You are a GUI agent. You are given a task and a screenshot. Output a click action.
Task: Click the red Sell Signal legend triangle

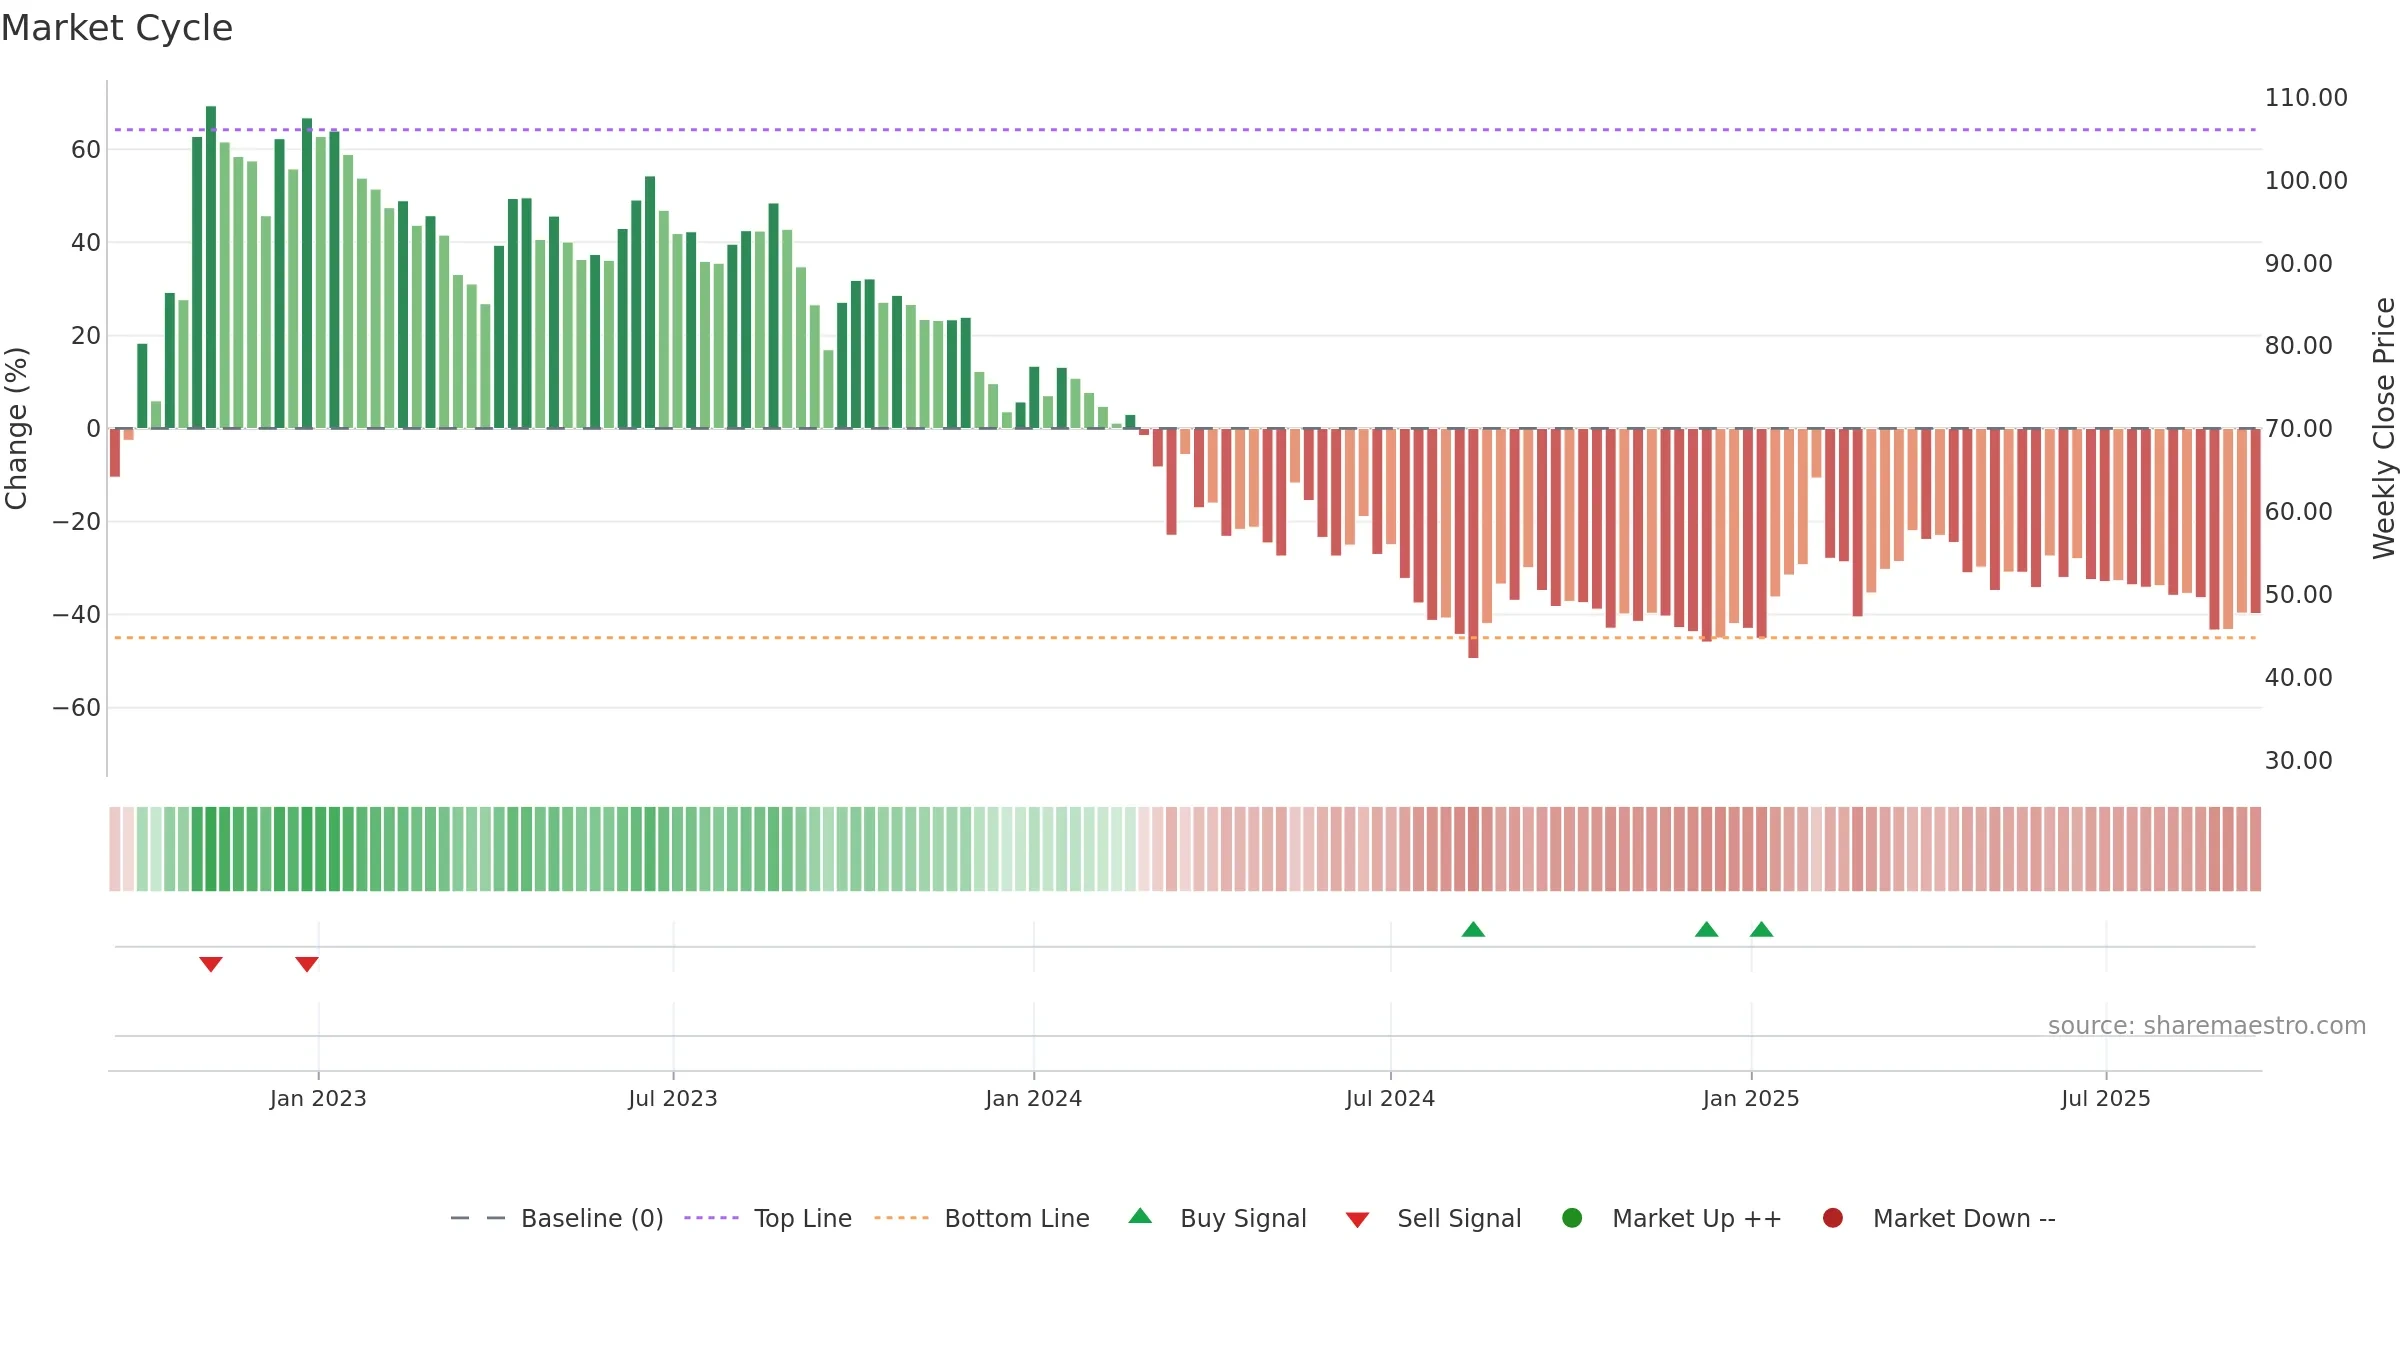(1357, 1220)
